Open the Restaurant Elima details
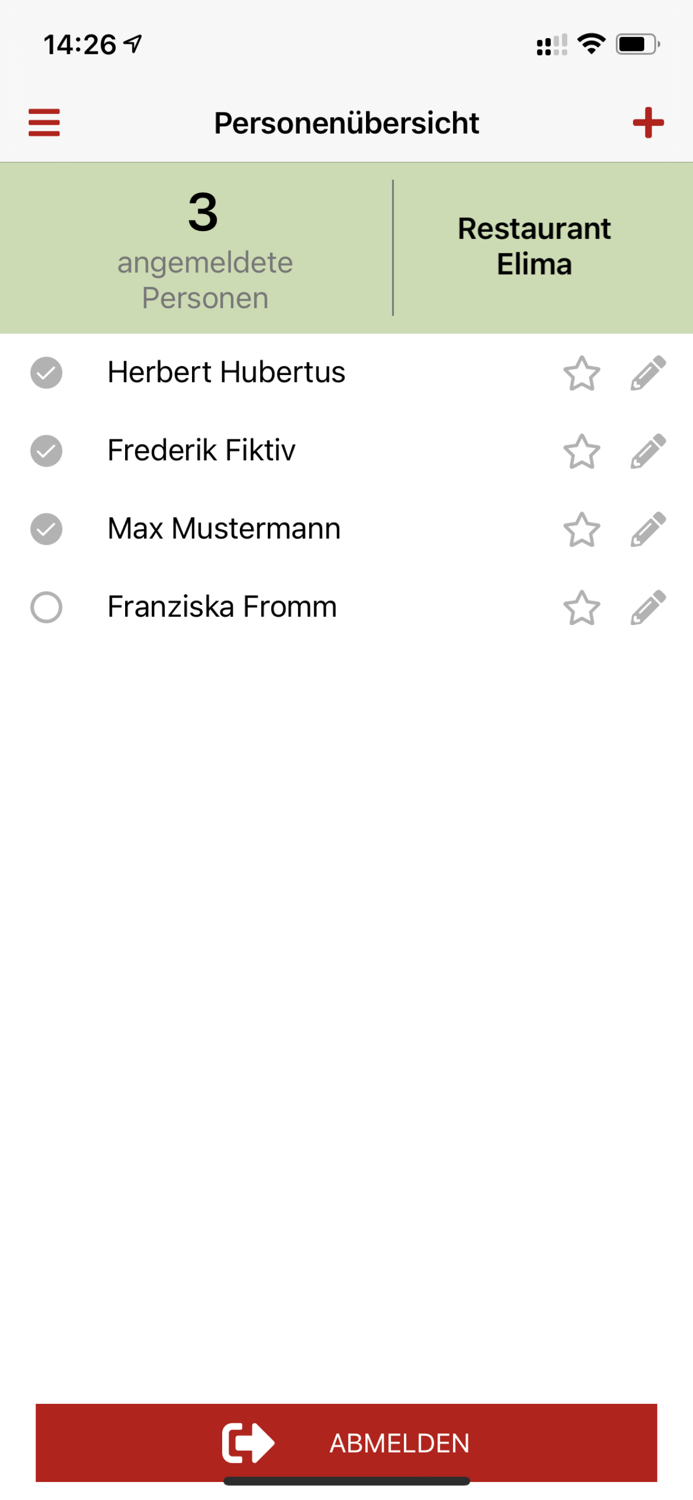Viewport: 693px width, 1500px height. [x=534, y=247]
